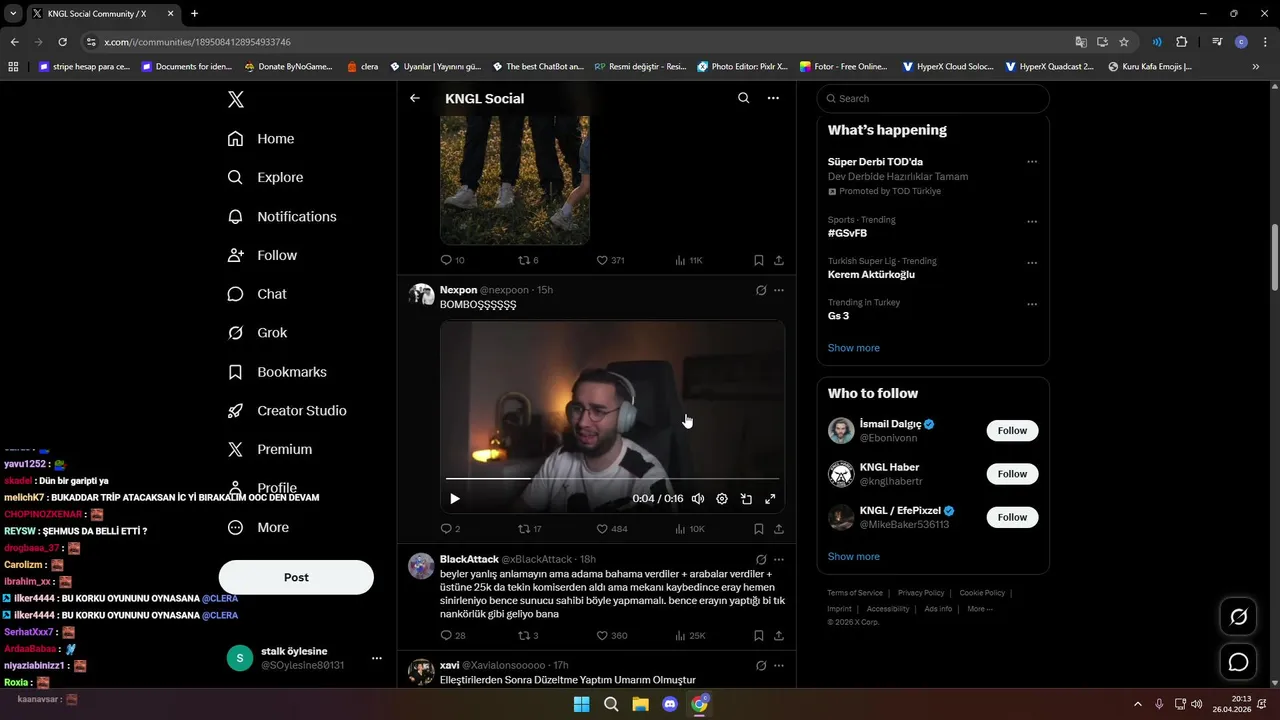Open KNGL Social community options menu
The width and height of the screenshot is (1280, 720).
click(x=773, y=98)
